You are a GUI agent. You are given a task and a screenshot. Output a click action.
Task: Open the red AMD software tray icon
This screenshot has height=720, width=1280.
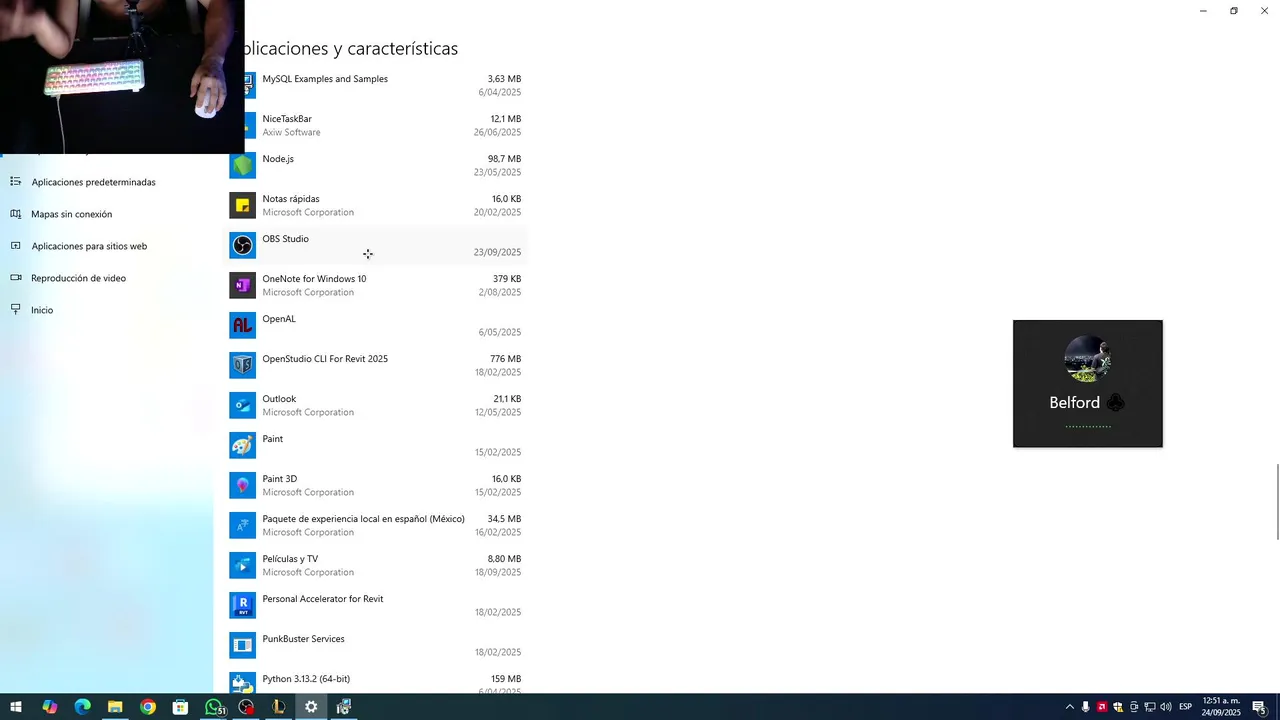point(1102,707)
